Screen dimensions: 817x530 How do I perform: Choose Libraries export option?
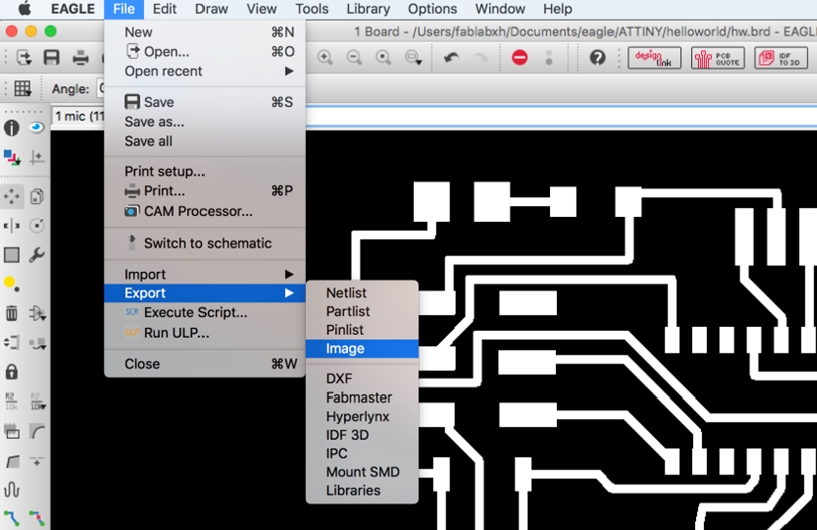point(362,490)
